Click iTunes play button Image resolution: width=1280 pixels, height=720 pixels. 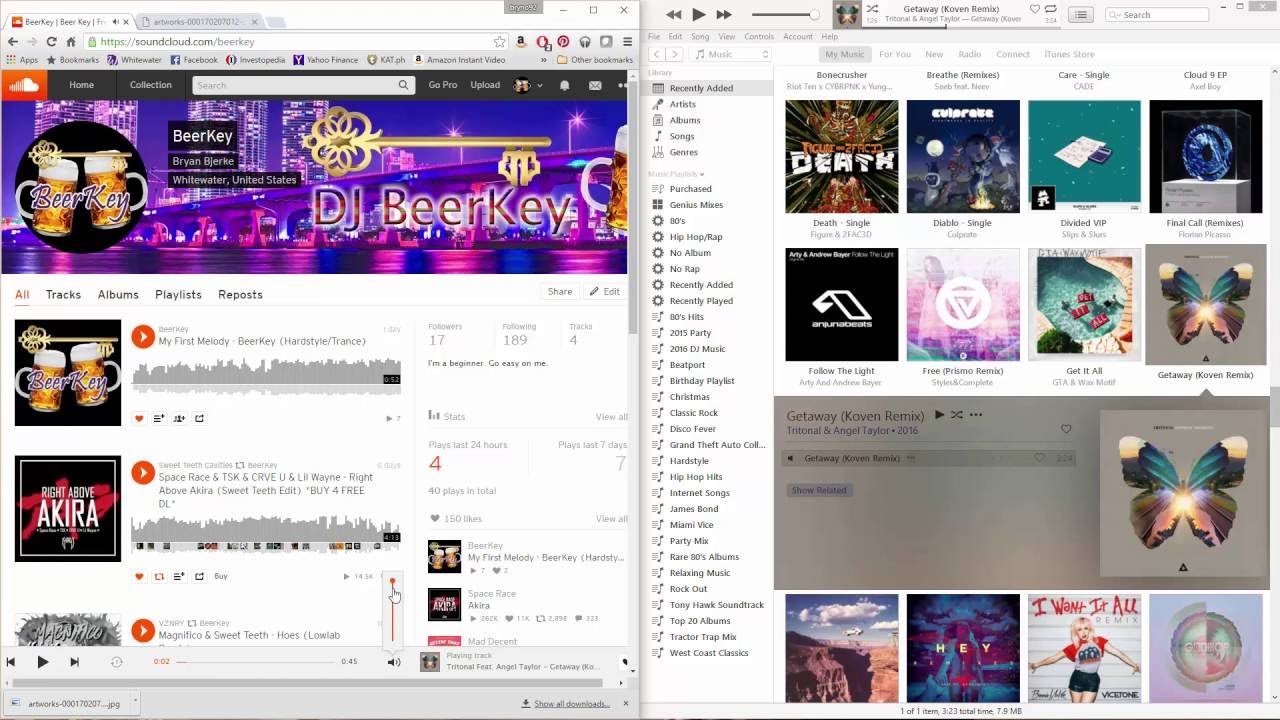[x=698, y=14]
